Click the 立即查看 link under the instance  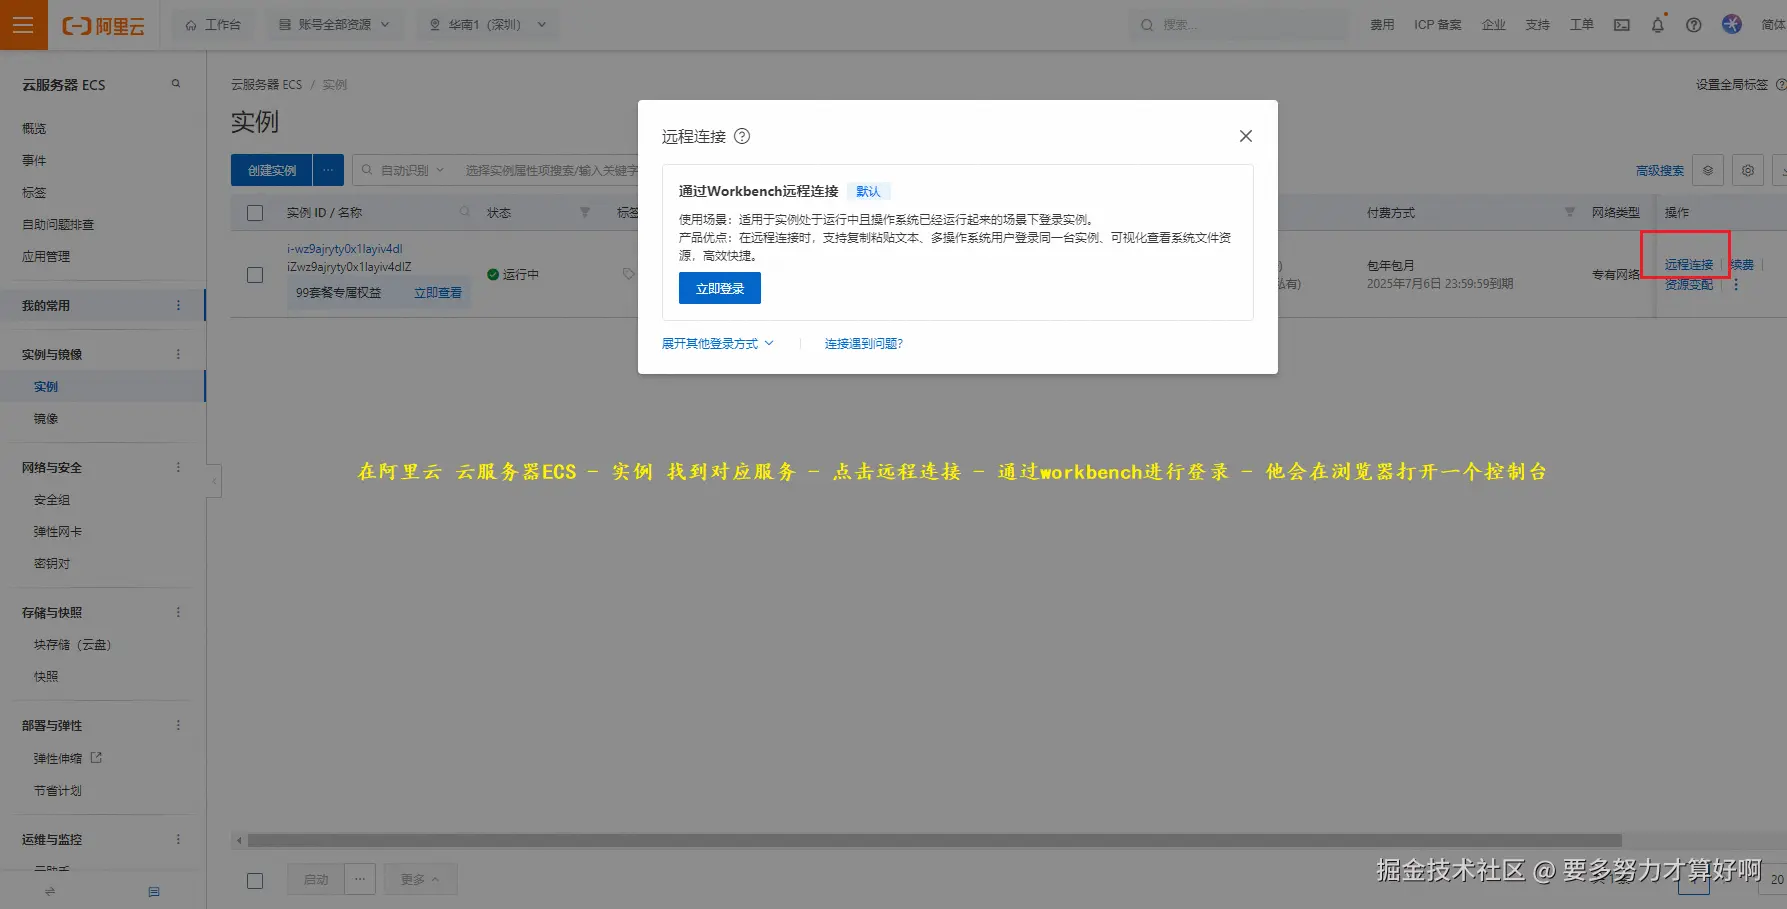[438, 293]
